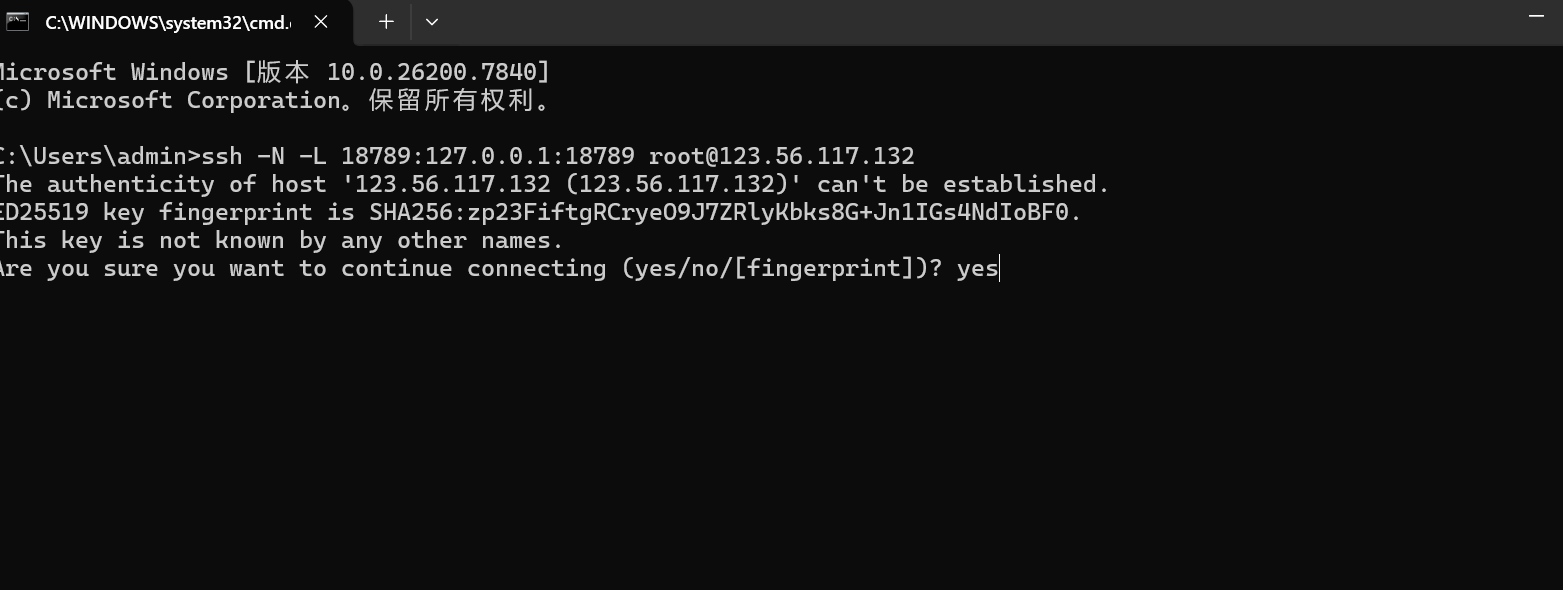Image resolution: width=1563 pixels, height=590 pixels.
Task: Click the typed "yes" response text
Action: [x=977, y=269]
